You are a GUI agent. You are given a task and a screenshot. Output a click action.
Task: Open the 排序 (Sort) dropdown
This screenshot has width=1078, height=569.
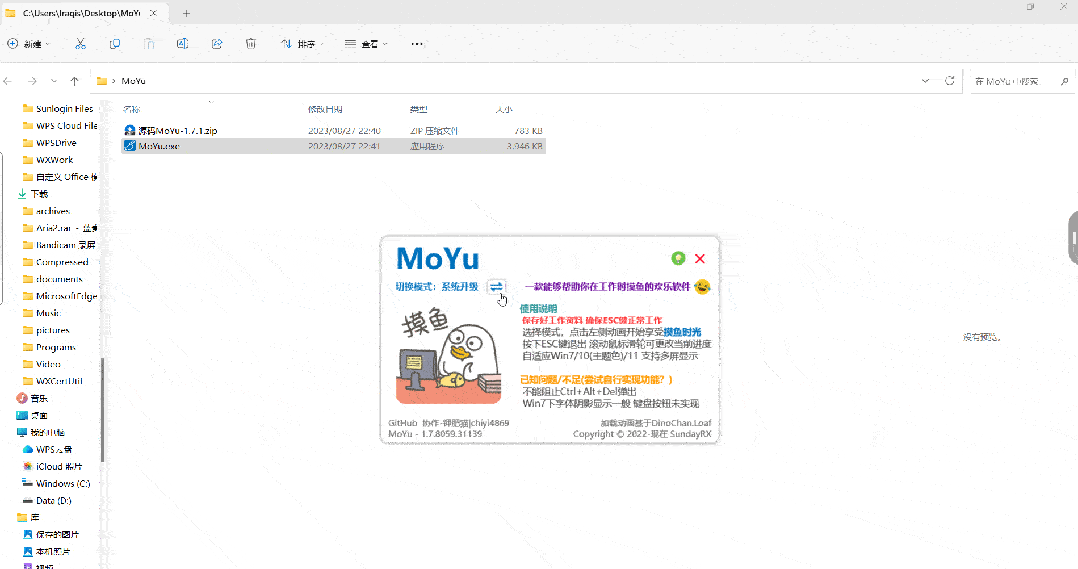coord(302,44)
